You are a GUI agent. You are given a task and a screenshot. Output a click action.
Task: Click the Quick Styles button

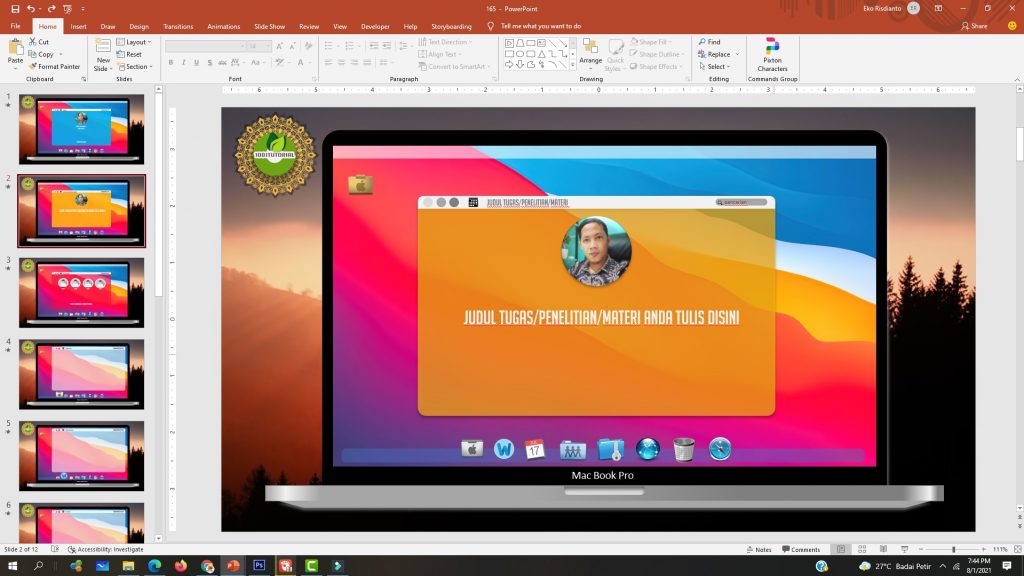[x=615, y=55]
